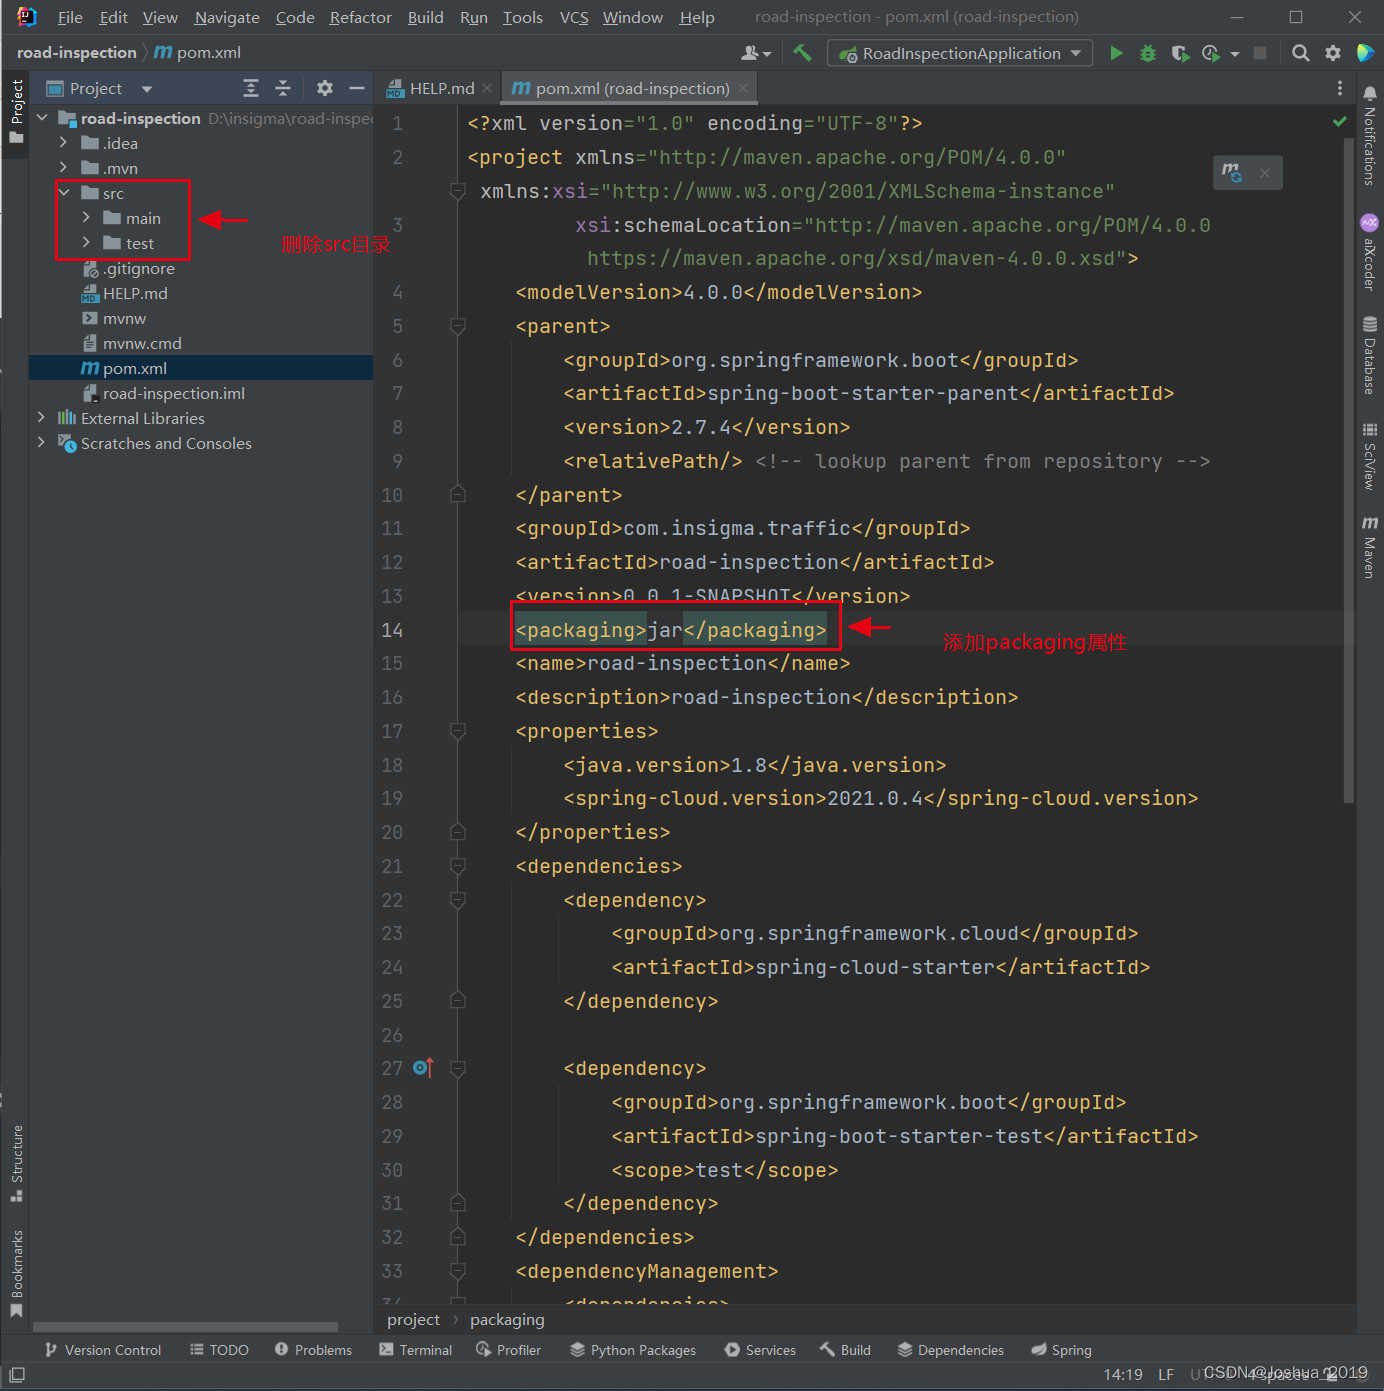Collapse the road-inspection root folder
Screen dimensions: 1384x1391
[42, 118]
